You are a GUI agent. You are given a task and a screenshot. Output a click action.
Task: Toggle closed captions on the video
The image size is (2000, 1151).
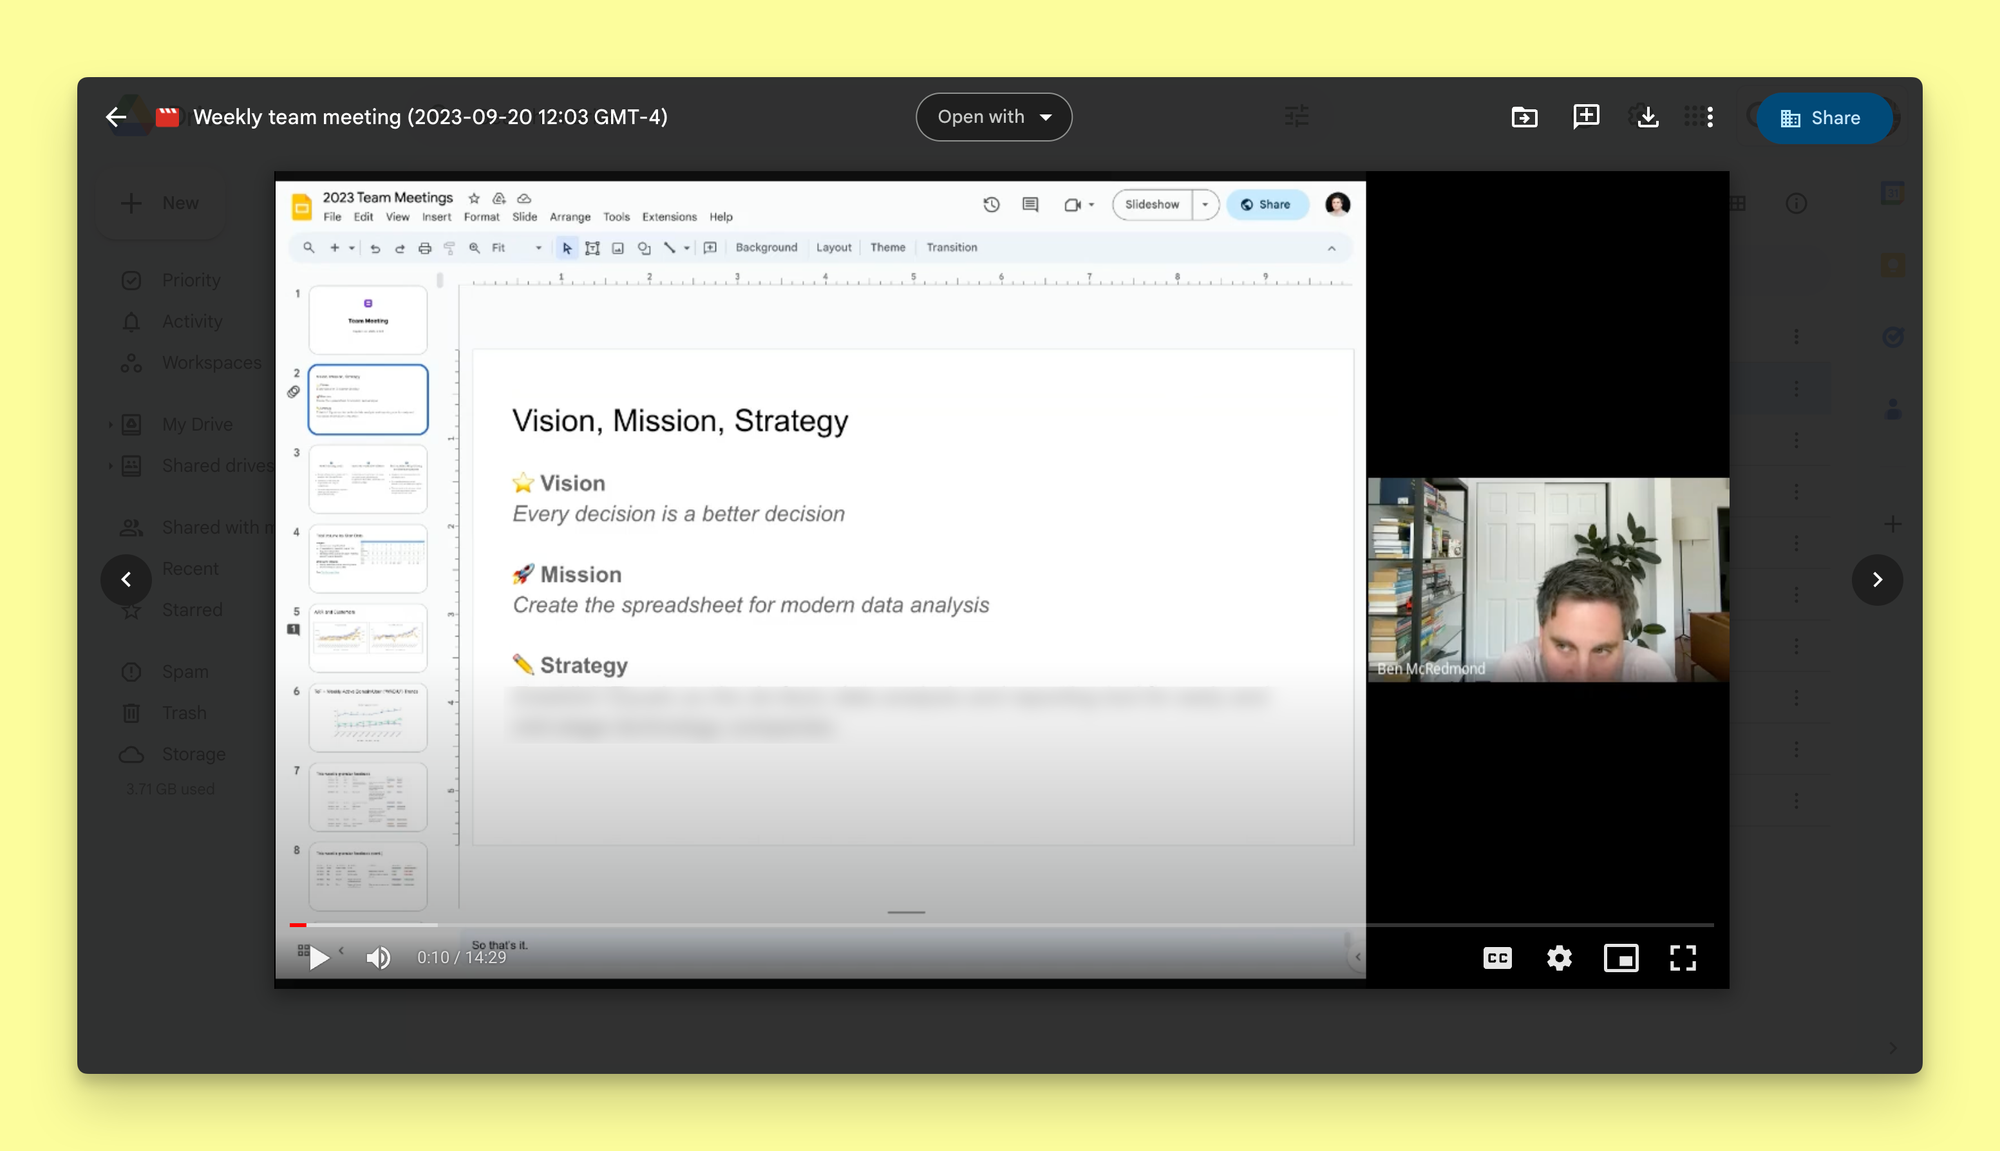pos(1497,958)
